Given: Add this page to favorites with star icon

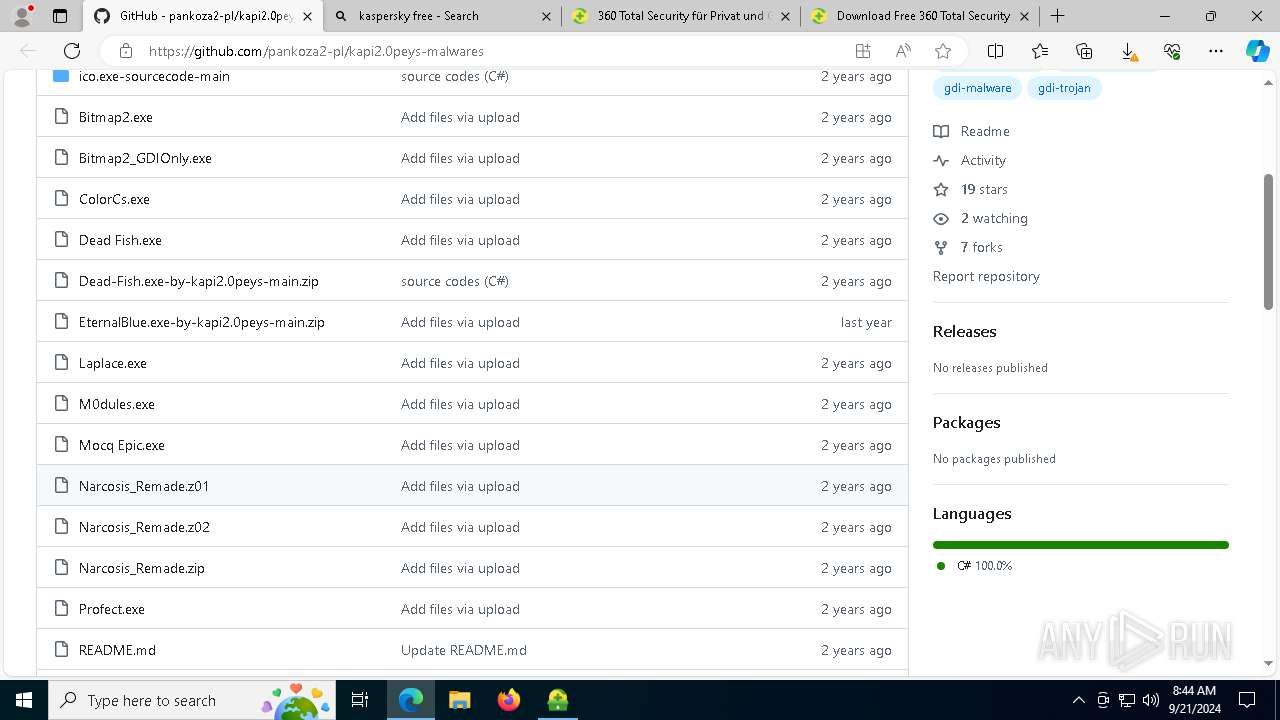Looking at the screenshot, I should click(942, 51).
